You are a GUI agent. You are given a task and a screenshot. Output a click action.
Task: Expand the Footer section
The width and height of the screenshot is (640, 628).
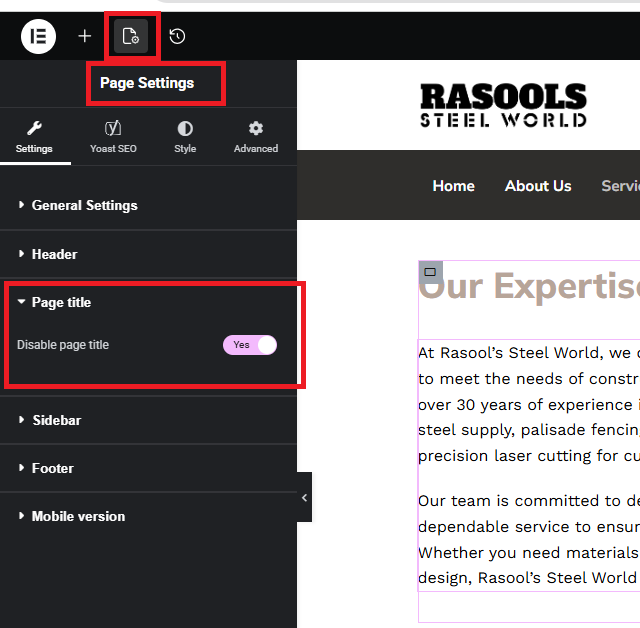click(148, 468)
